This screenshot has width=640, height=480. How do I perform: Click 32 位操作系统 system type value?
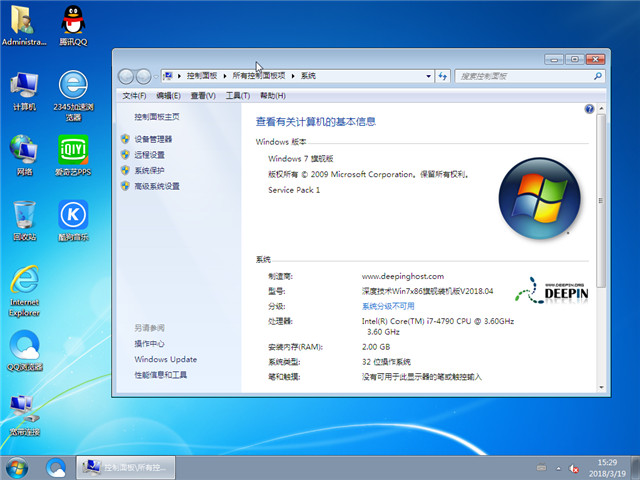pyautogui.click(x=386, y=362)
